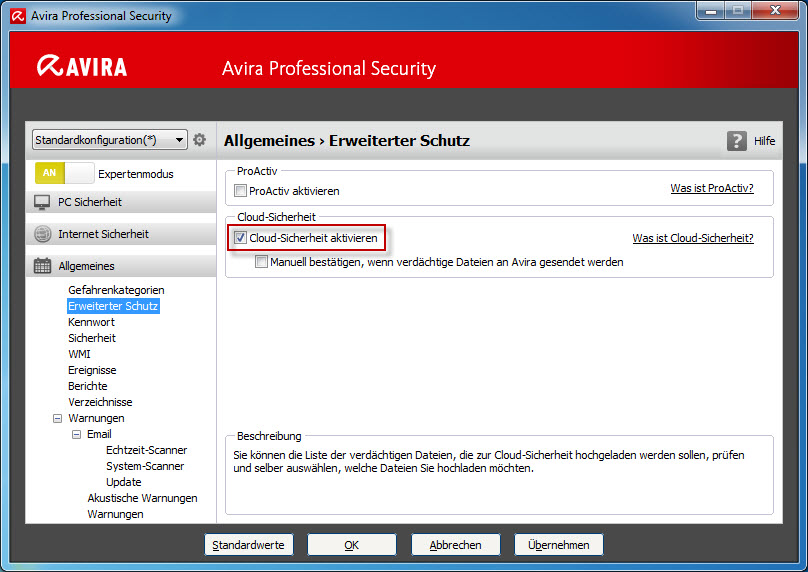Image resolution: width=808 pixels, height=572 pixels.
Task: Click the Beschreibung description text
Action: [x=489, y=462]
